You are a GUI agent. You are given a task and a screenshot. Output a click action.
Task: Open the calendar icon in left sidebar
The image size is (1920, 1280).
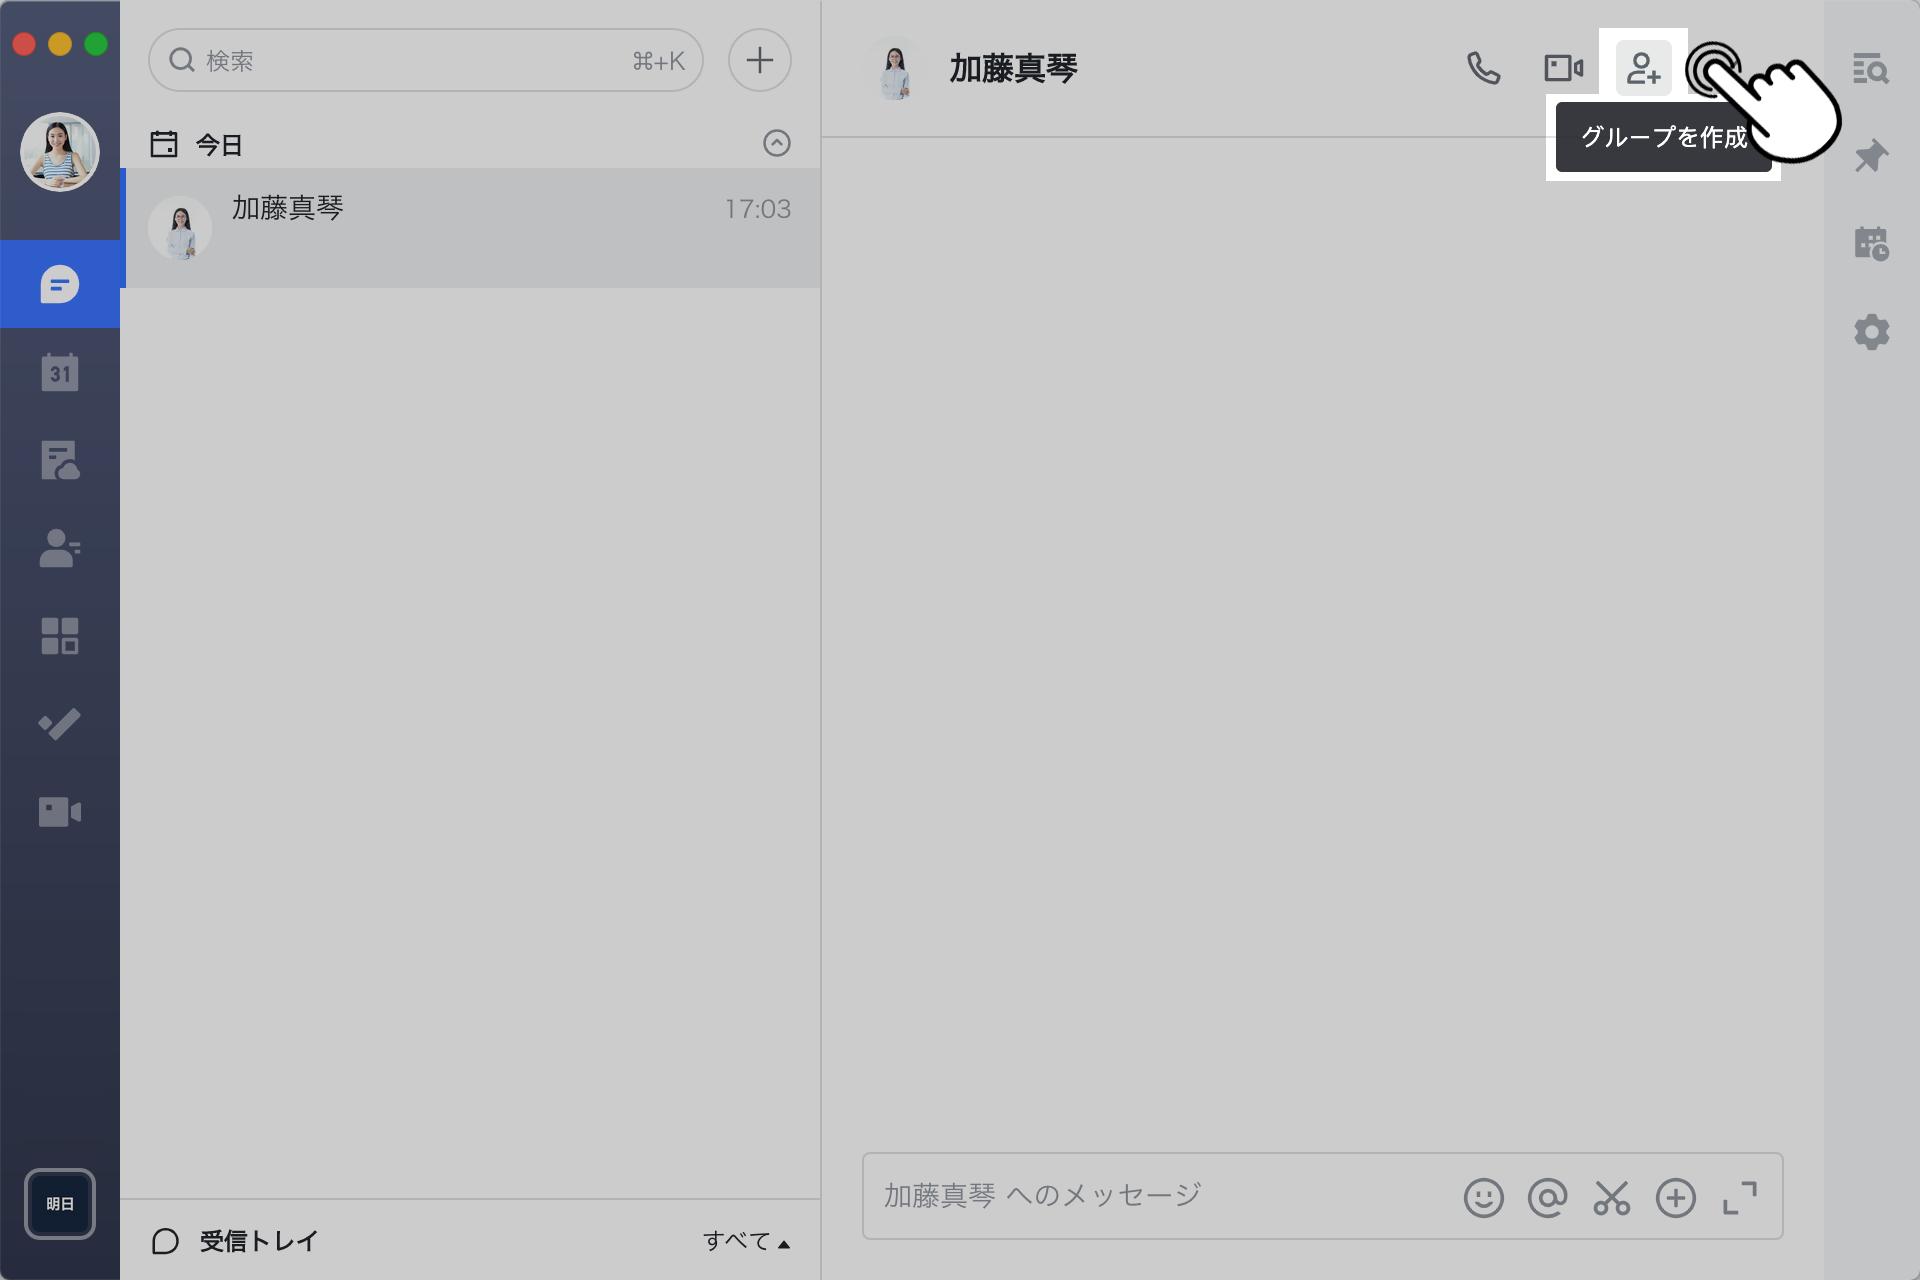click(x=60, y=373)
